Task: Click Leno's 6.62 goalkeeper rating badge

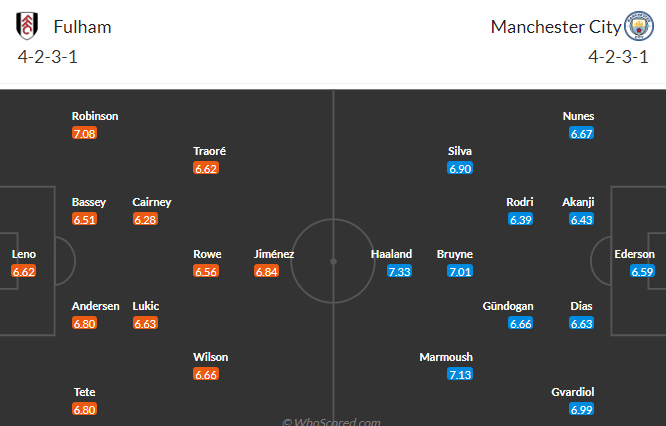Action: coord(24,271)
